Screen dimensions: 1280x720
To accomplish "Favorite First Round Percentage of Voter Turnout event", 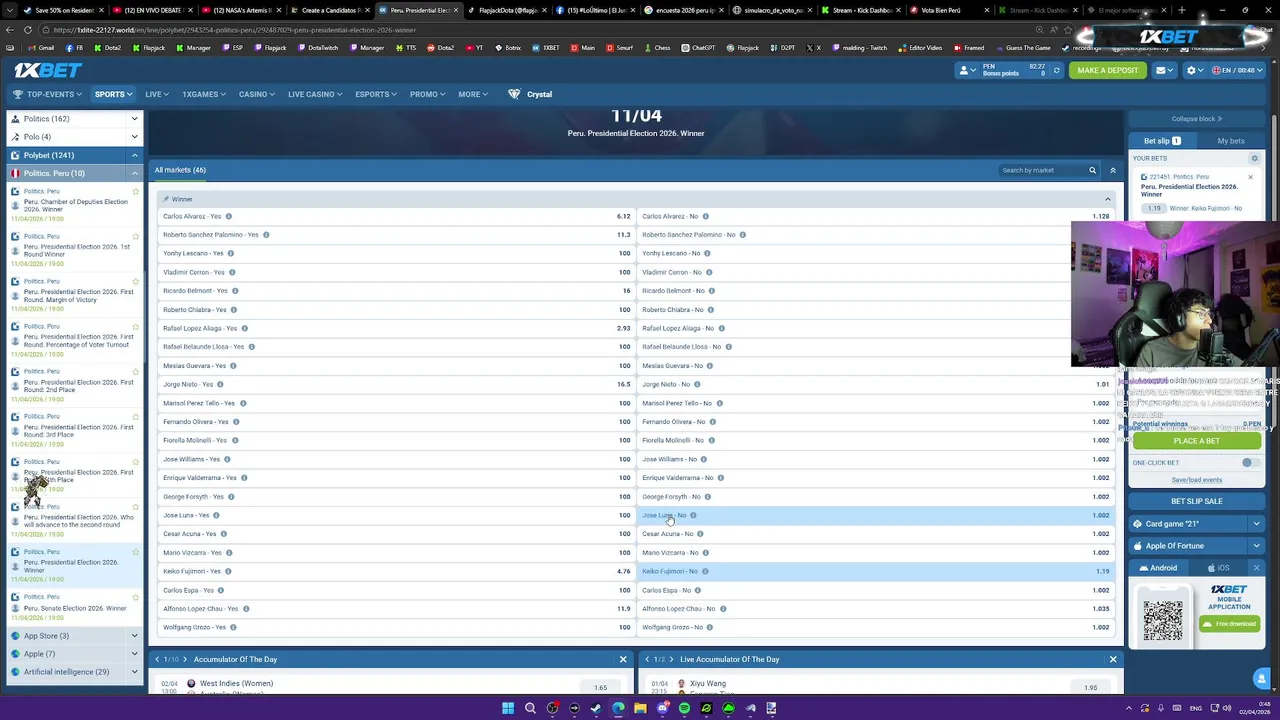I will [135, 326].
